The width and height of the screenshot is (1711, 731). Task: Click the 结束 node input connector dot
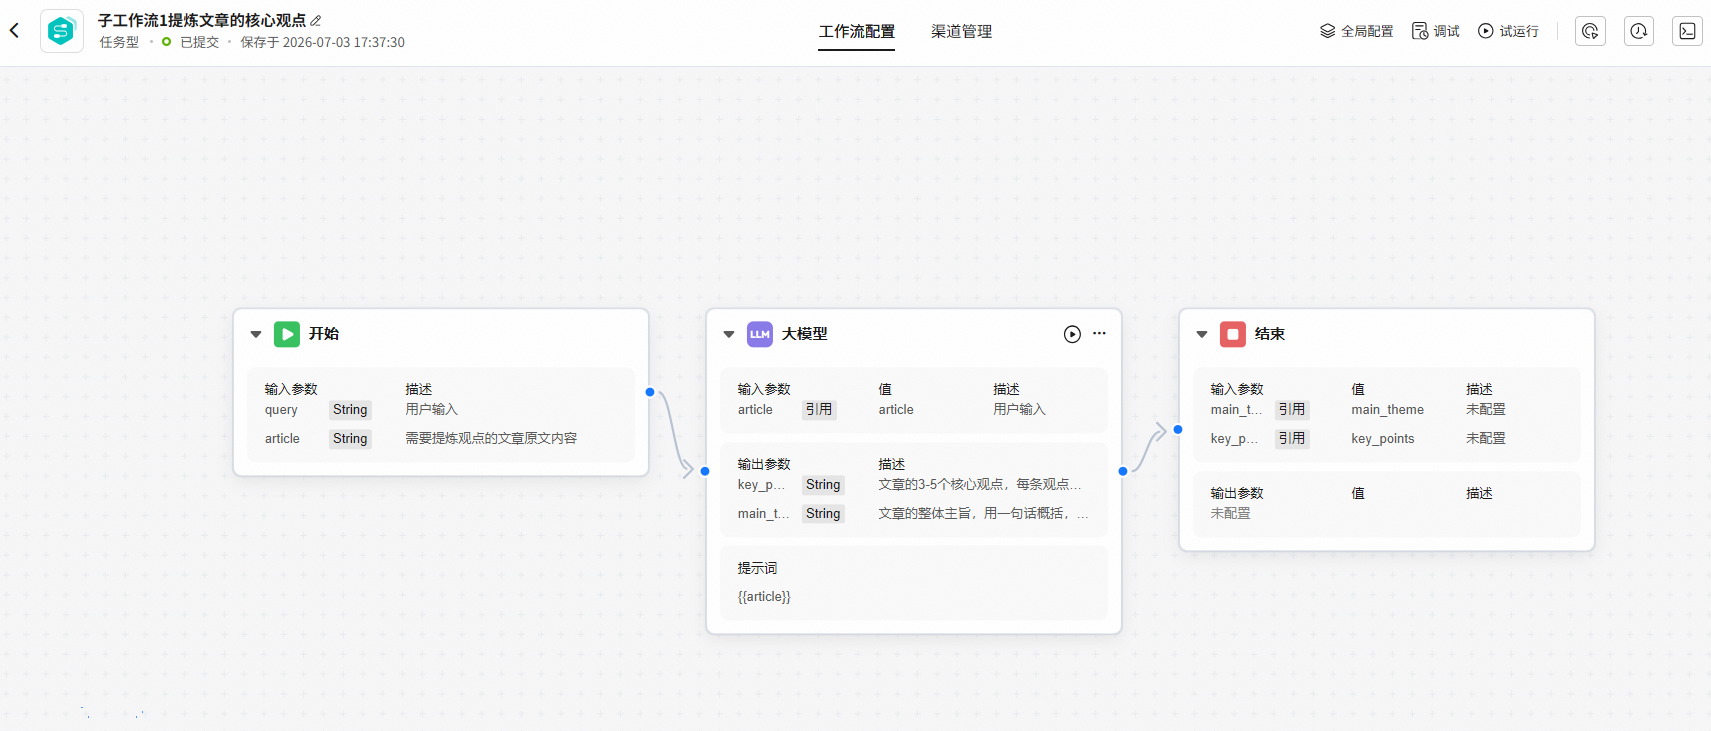coord(1178,429)
